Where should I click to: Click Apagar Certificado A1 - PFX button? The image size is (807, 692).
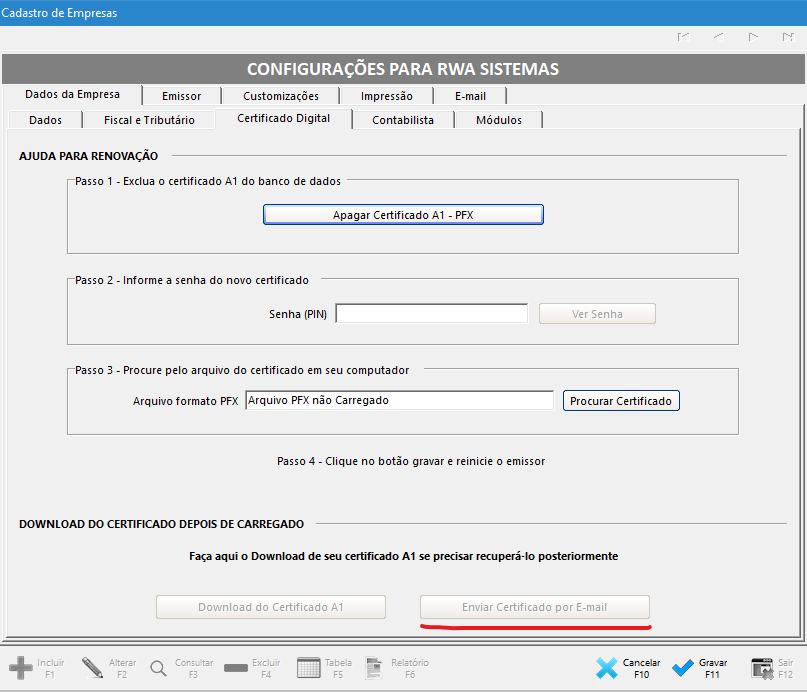(403, 215)
